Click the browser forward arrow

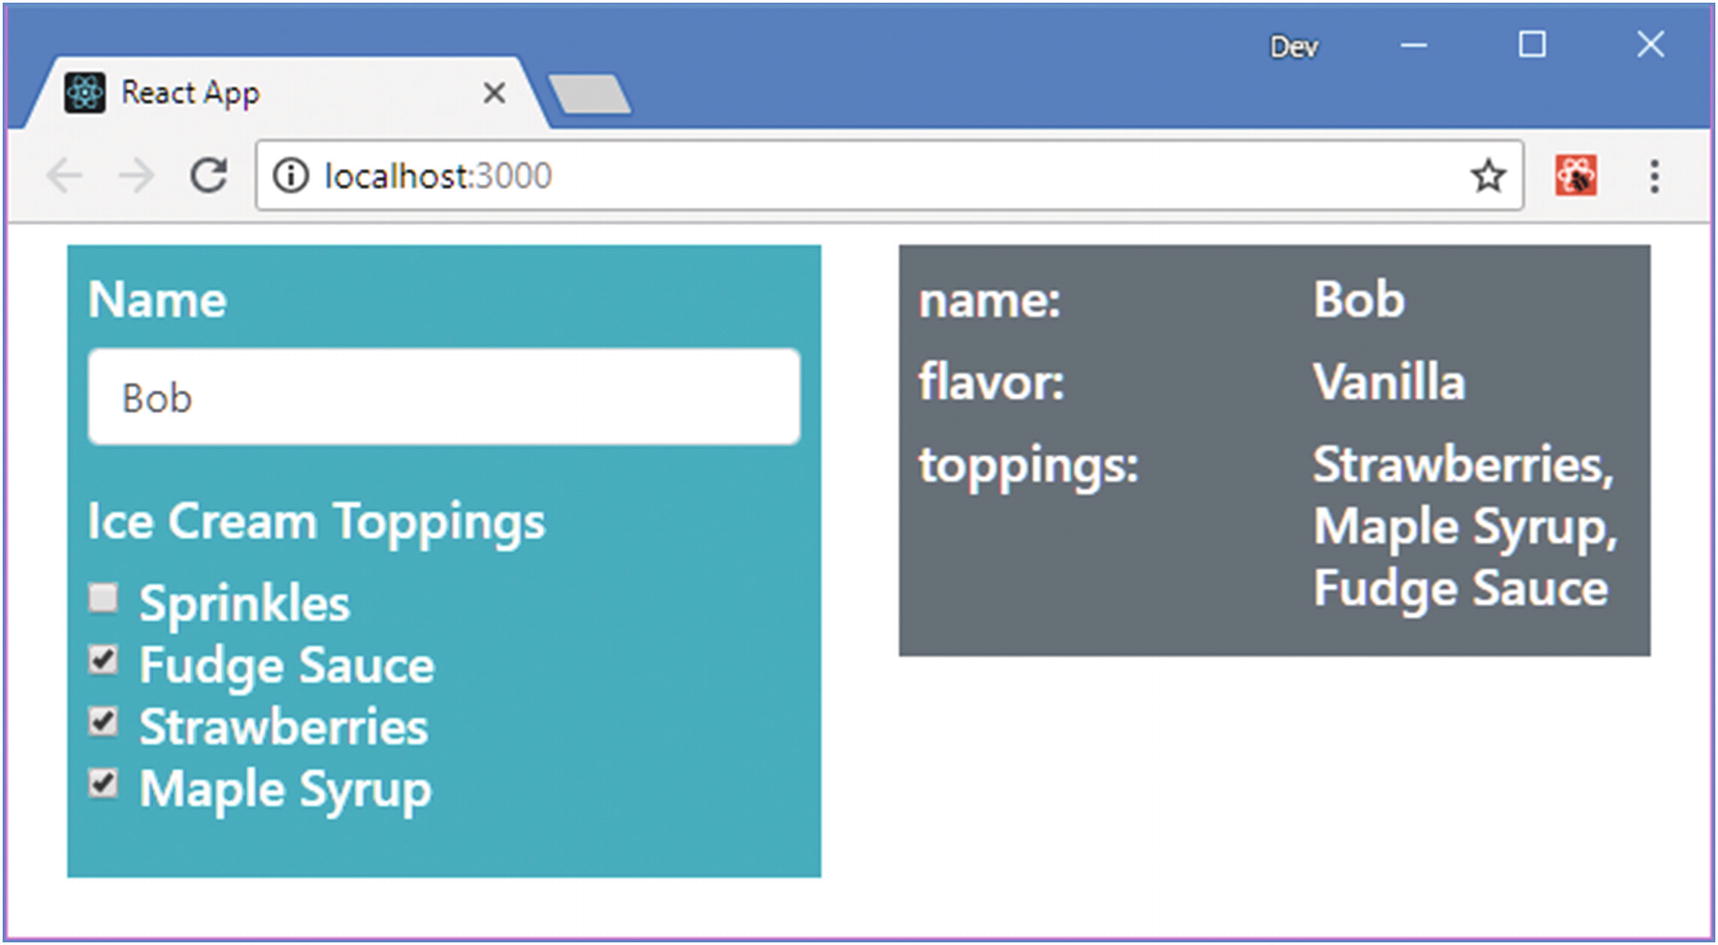tap(136, 176)
